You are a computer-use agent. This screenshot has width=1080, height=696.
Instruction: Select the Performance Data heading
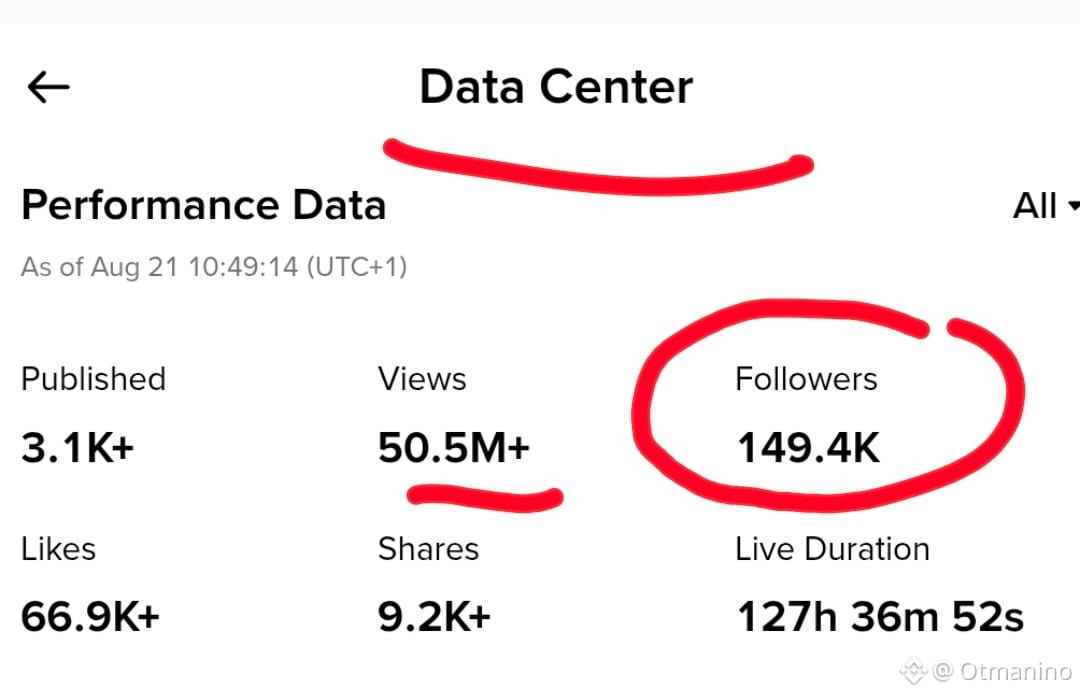[203, 205]
